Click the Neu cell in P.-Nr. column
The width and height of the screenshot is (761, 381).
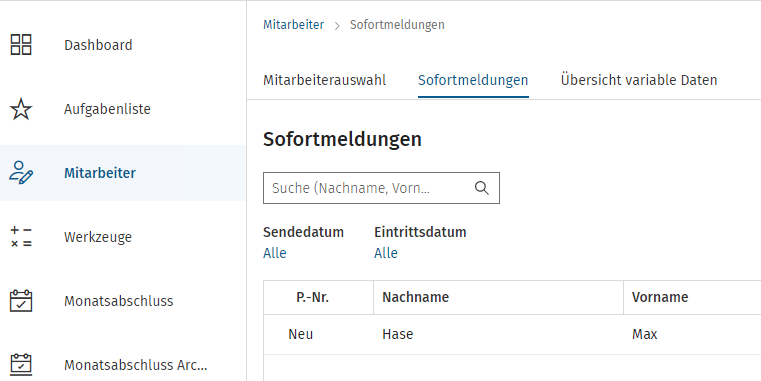coord(318,334)
